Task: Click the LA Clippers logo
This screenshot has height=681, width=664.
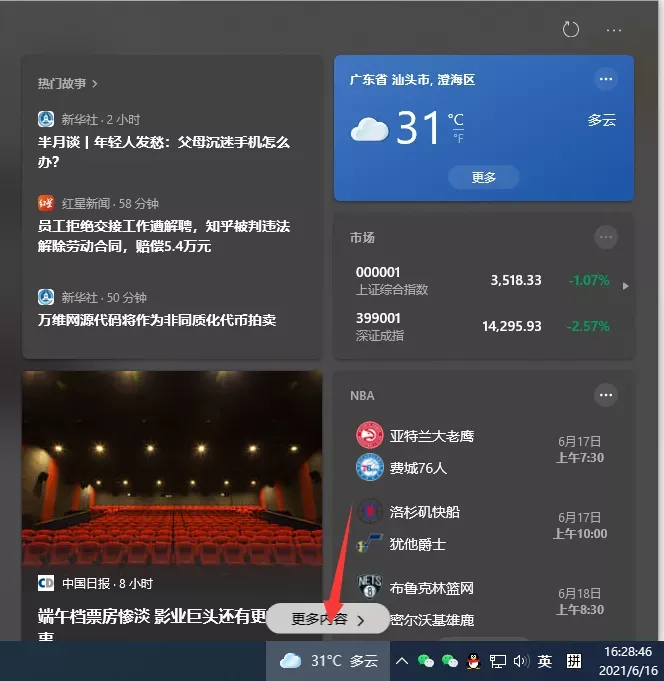Action: point(370,511)
